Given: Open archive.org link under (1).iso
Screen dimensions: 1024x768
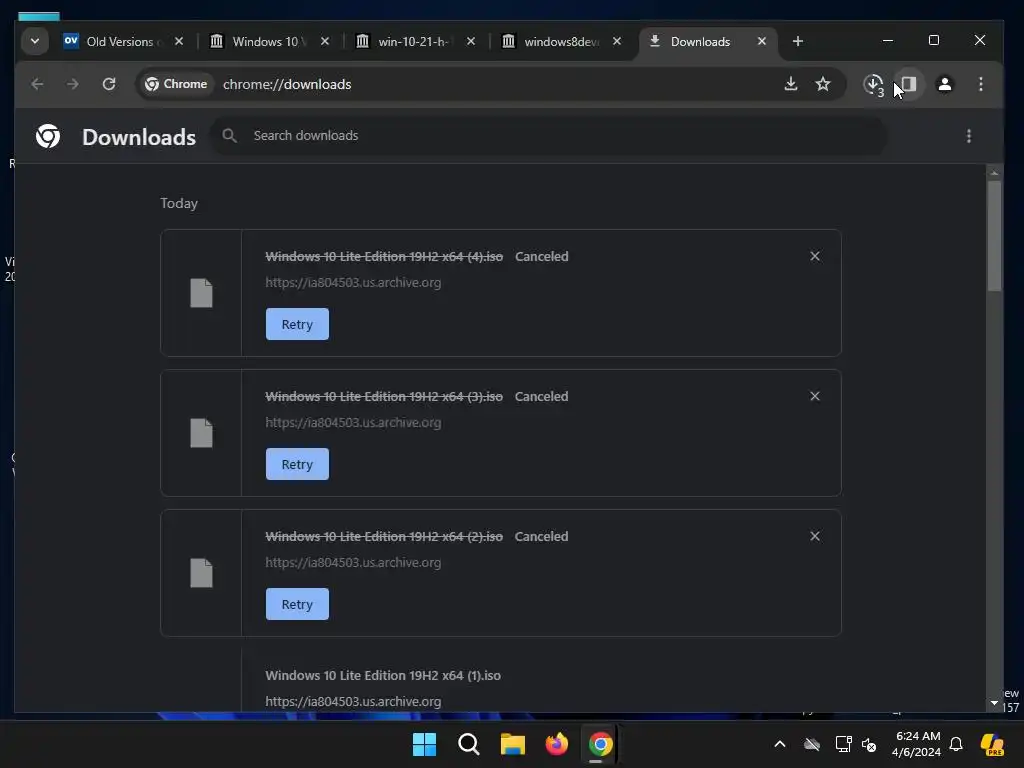Looking at the screenshot, I should 353,701.
